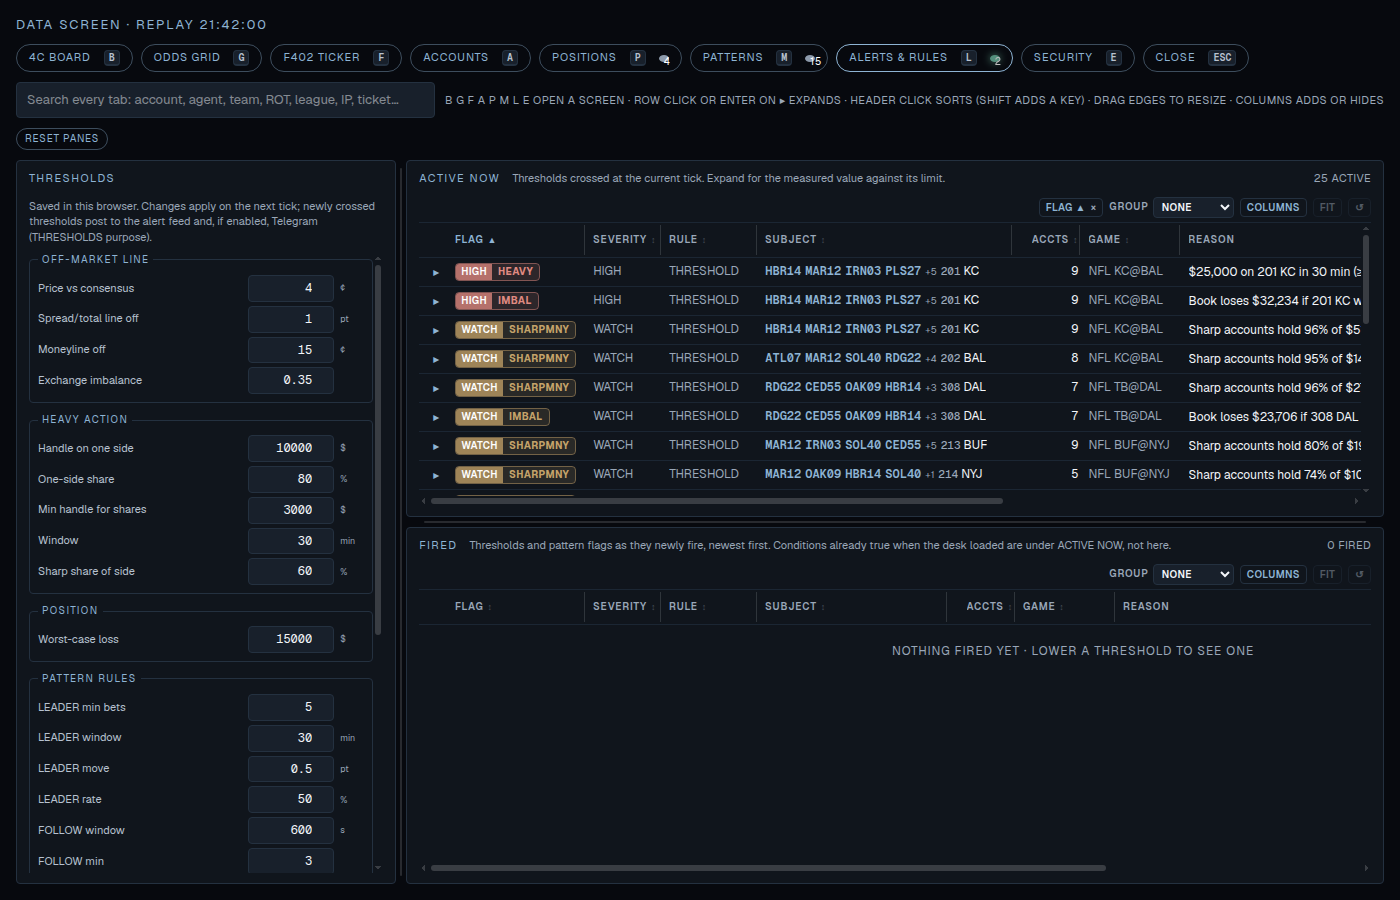The width and height of the screenshot is (1400, 900).
Task: Edit the Min handle for shares value
Action: (x=290, y=510)
